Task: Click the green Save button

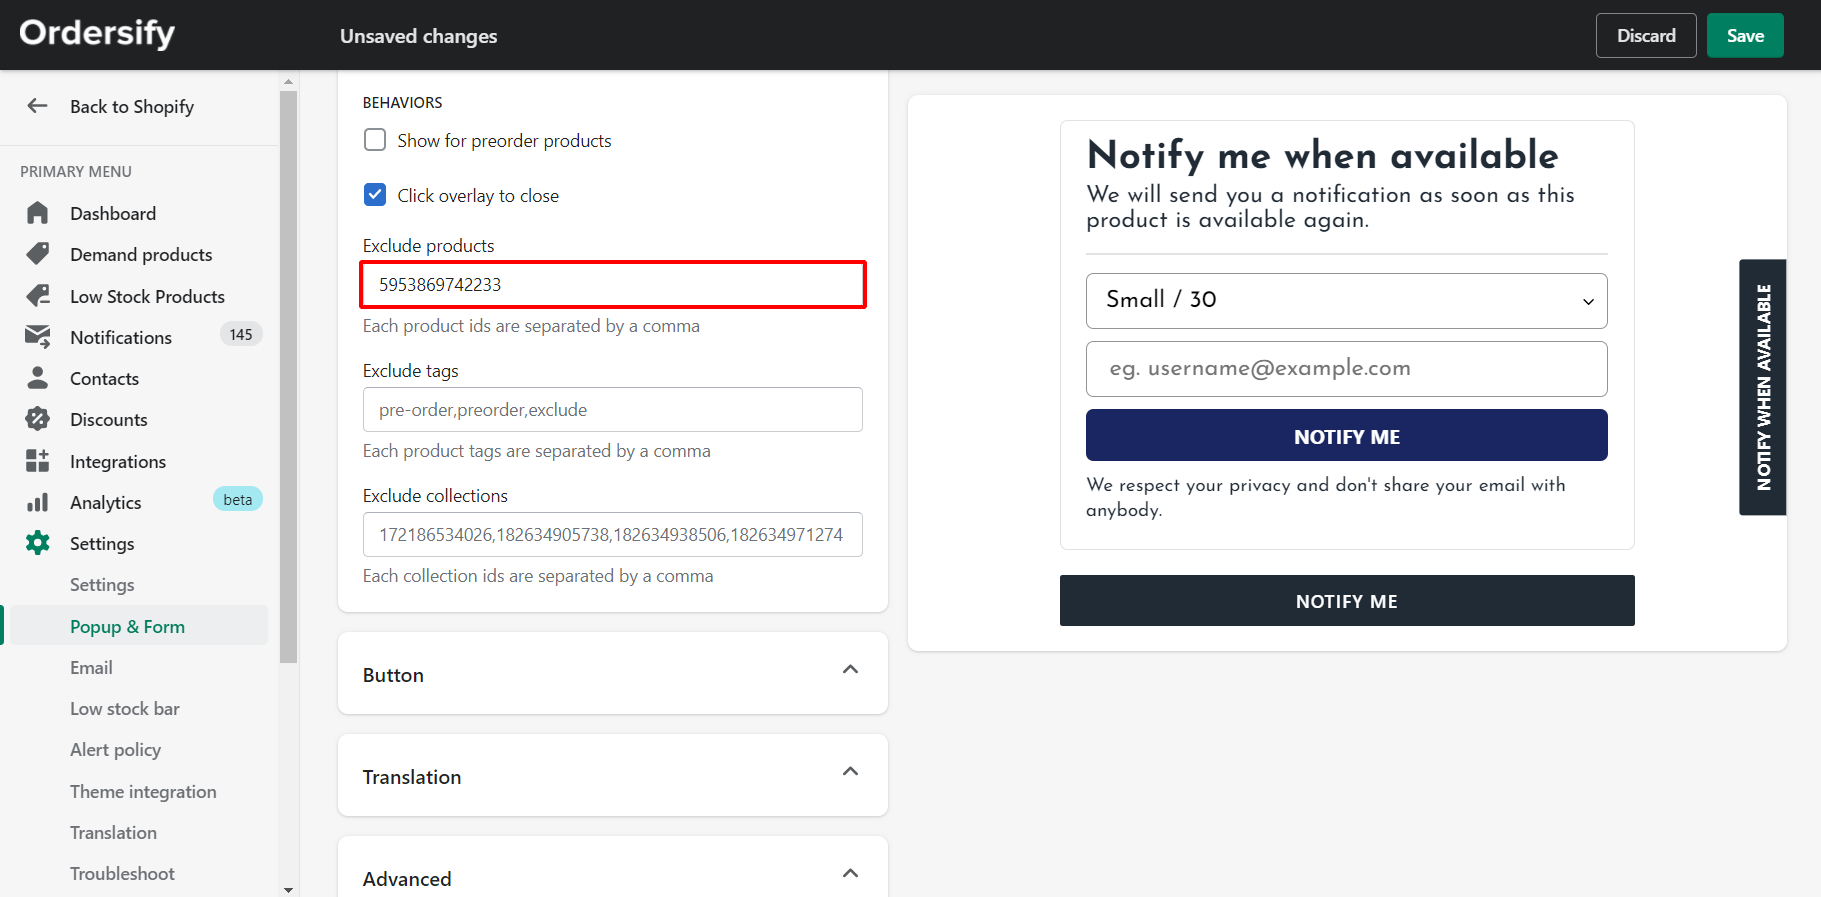Action: coord(1745,35)
